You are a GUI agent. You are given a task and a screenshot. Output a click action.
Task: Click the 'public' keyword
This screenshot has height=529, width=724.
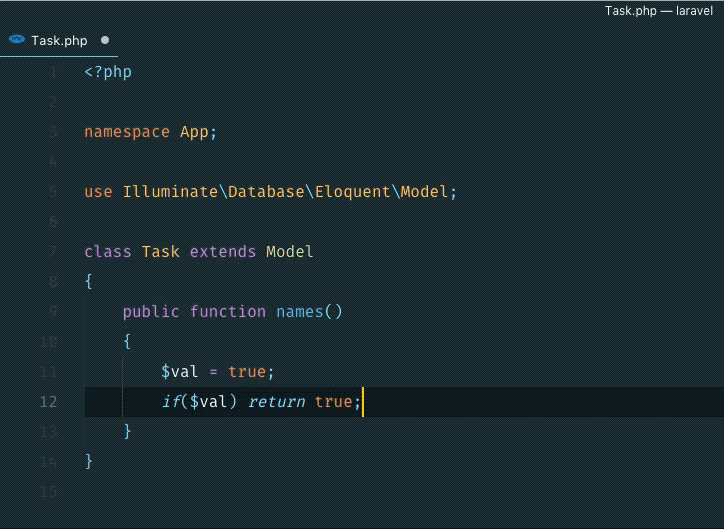[151, 312]
